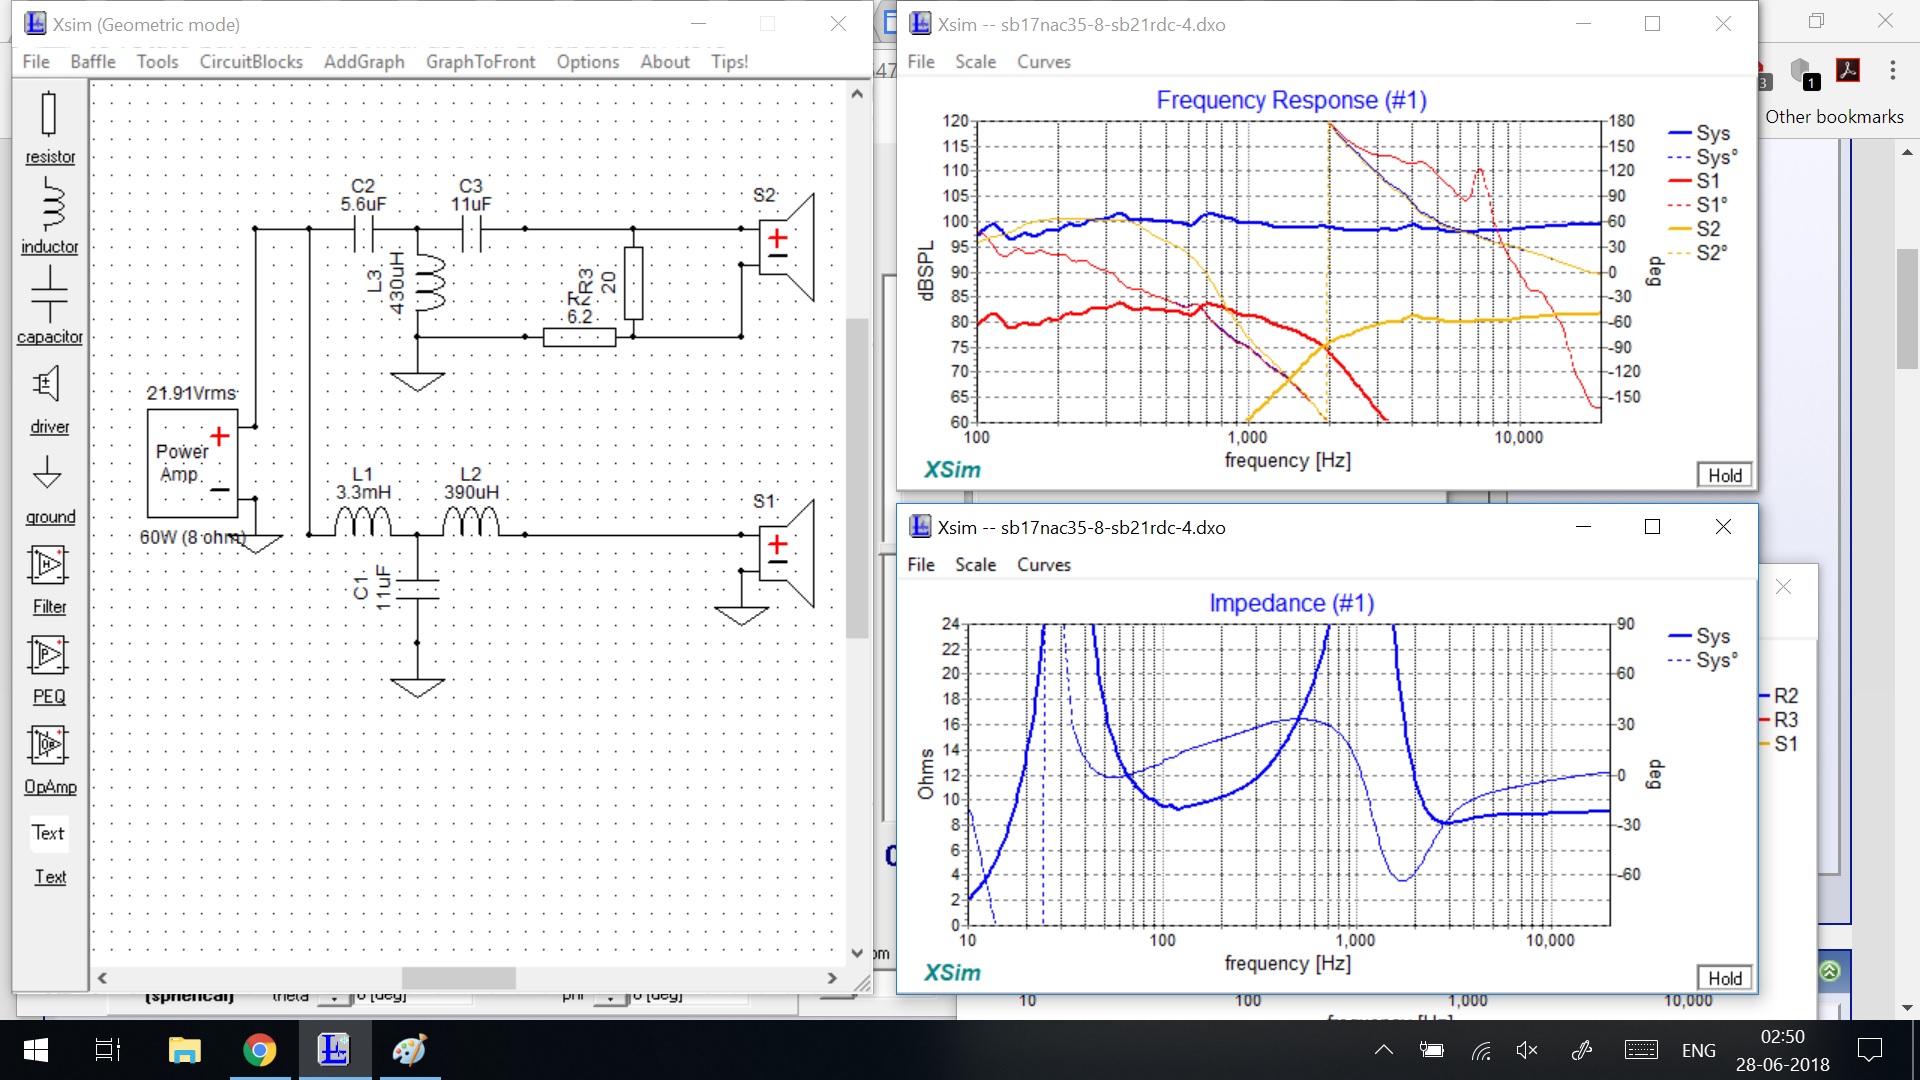
Task: Open the Options menu
Action: [x=588, y=62]
